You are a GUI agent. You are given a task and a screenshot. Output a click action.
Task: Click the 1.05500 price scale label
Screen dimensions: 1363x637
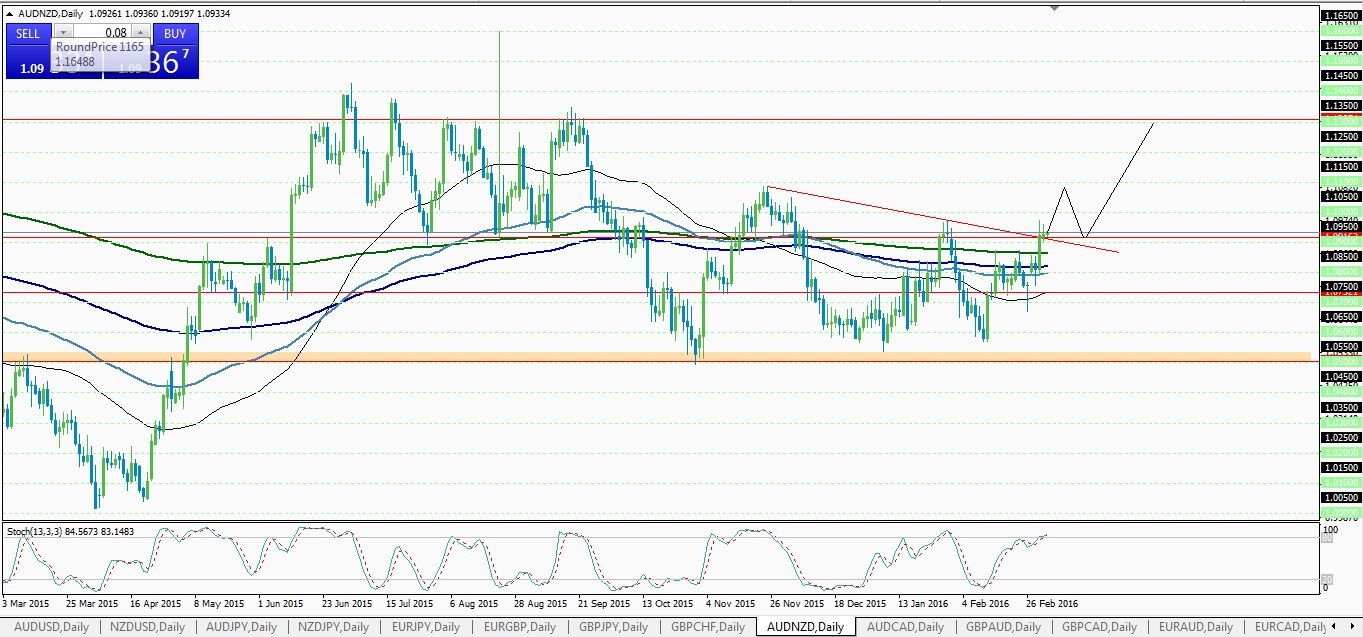(1340, 346)
